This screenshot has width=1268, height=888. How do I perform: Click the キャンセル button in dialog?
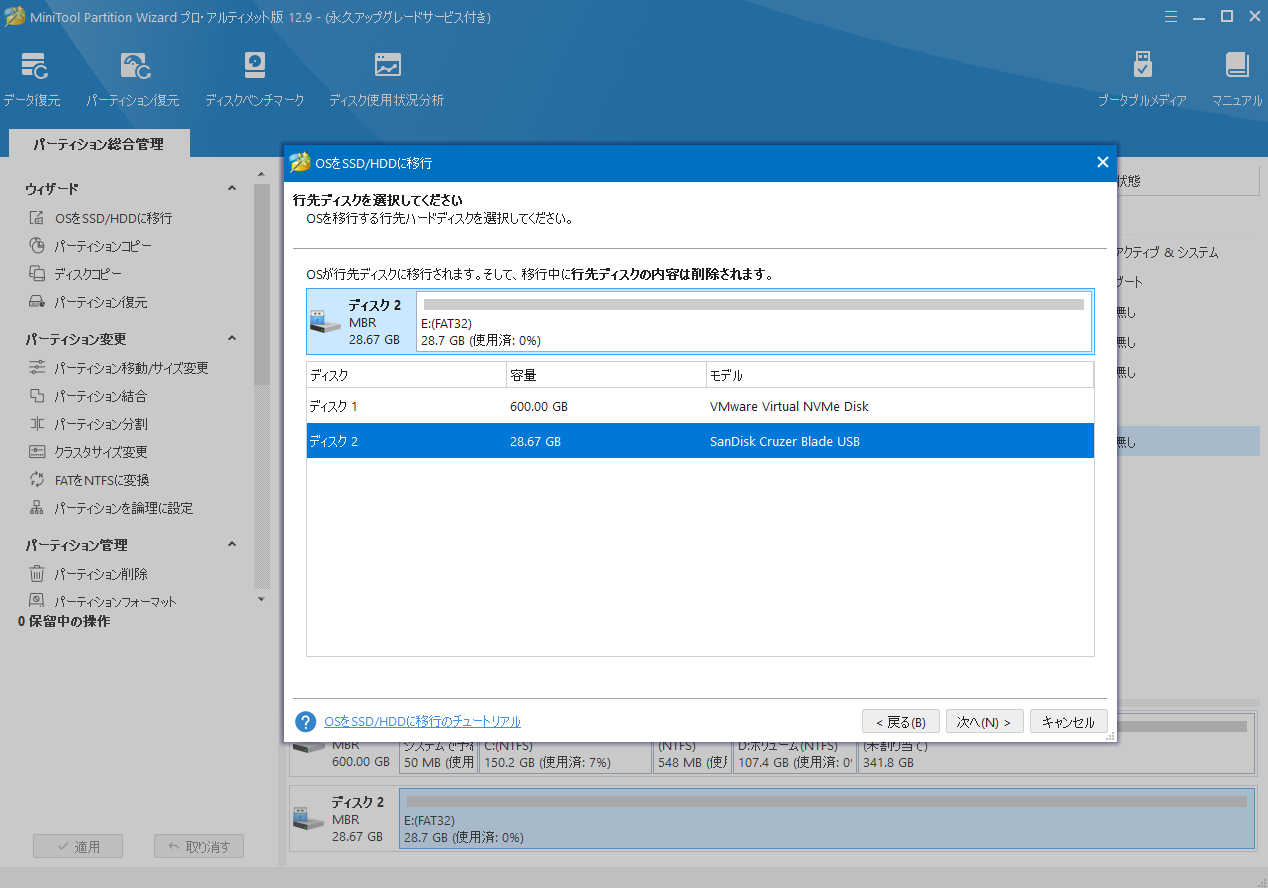1068,722
